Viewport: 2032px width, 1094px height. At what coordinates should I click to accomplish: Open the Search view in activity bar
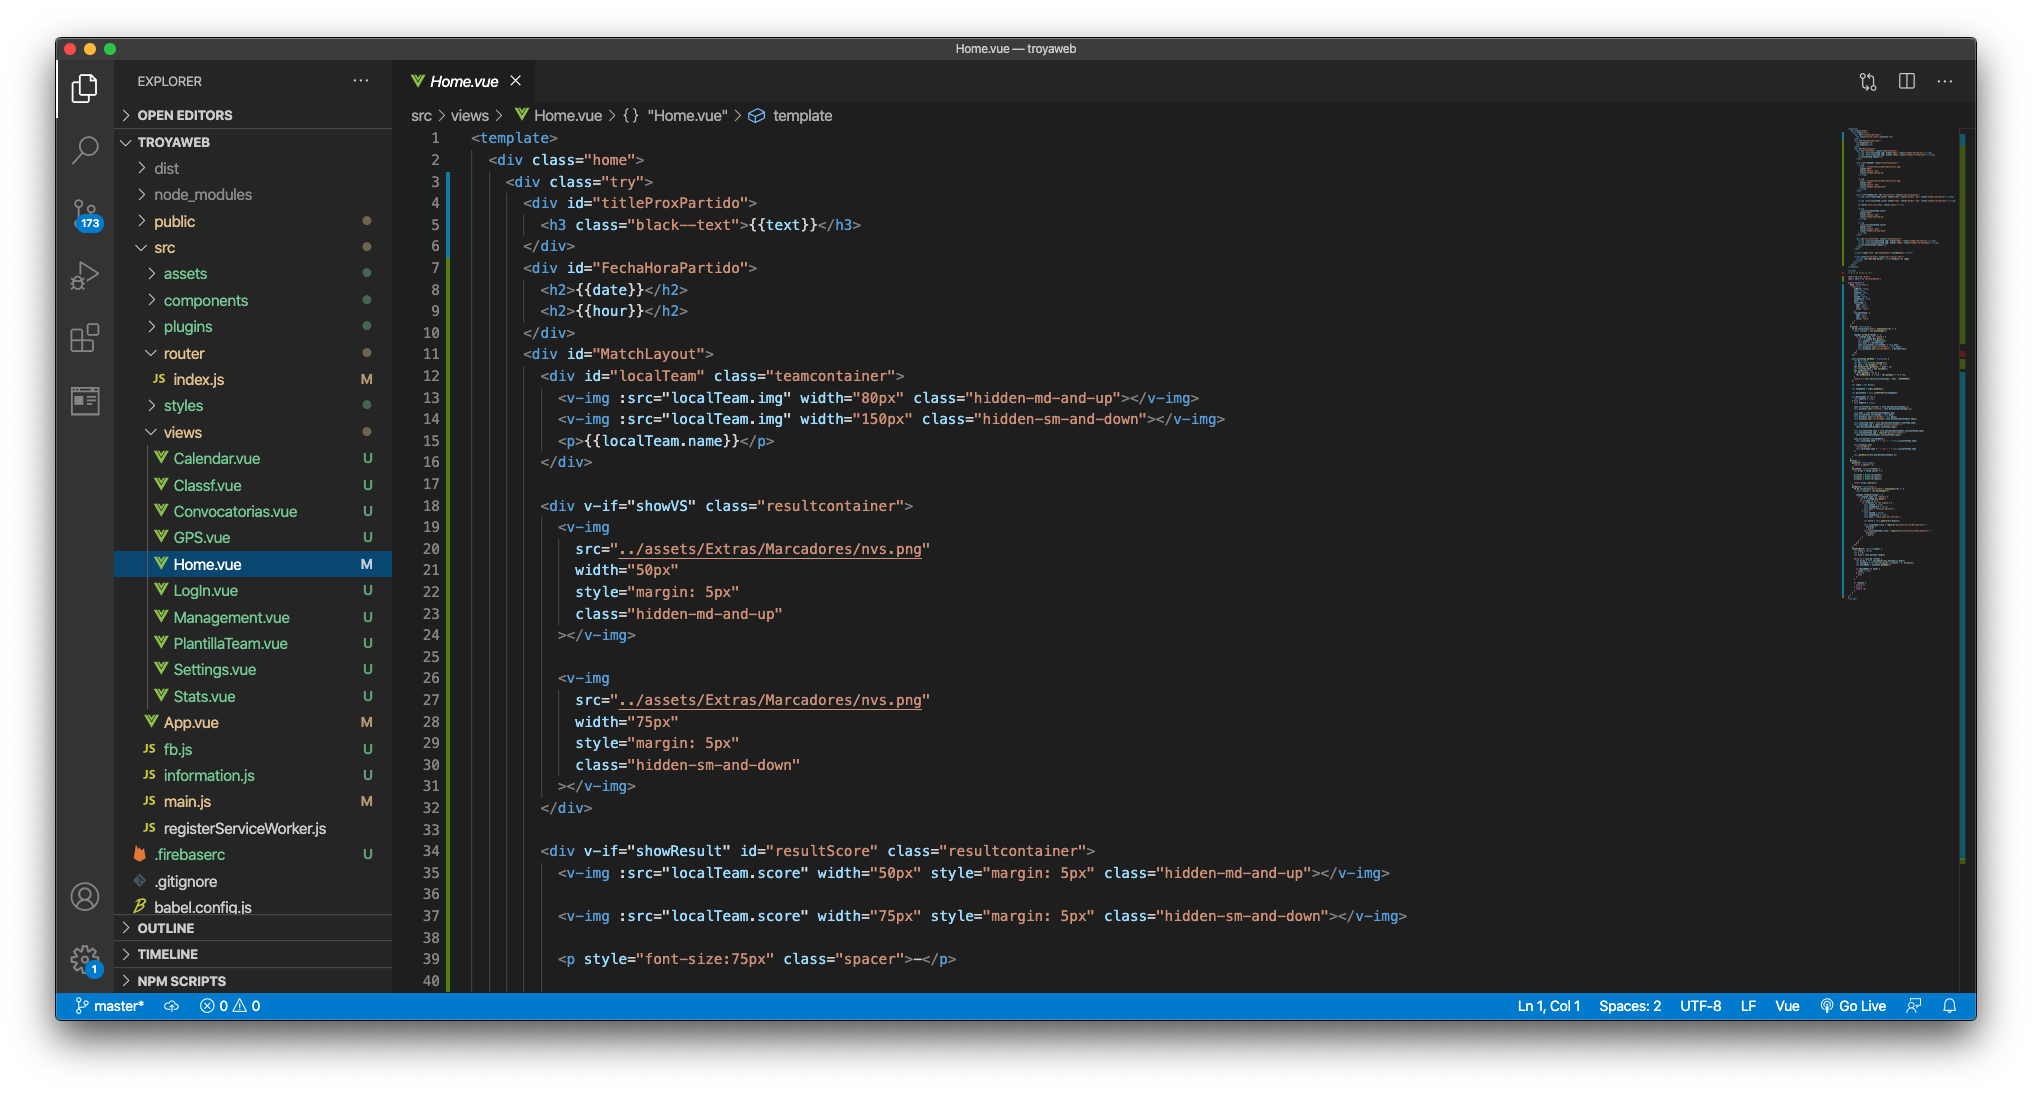(85, 150)
